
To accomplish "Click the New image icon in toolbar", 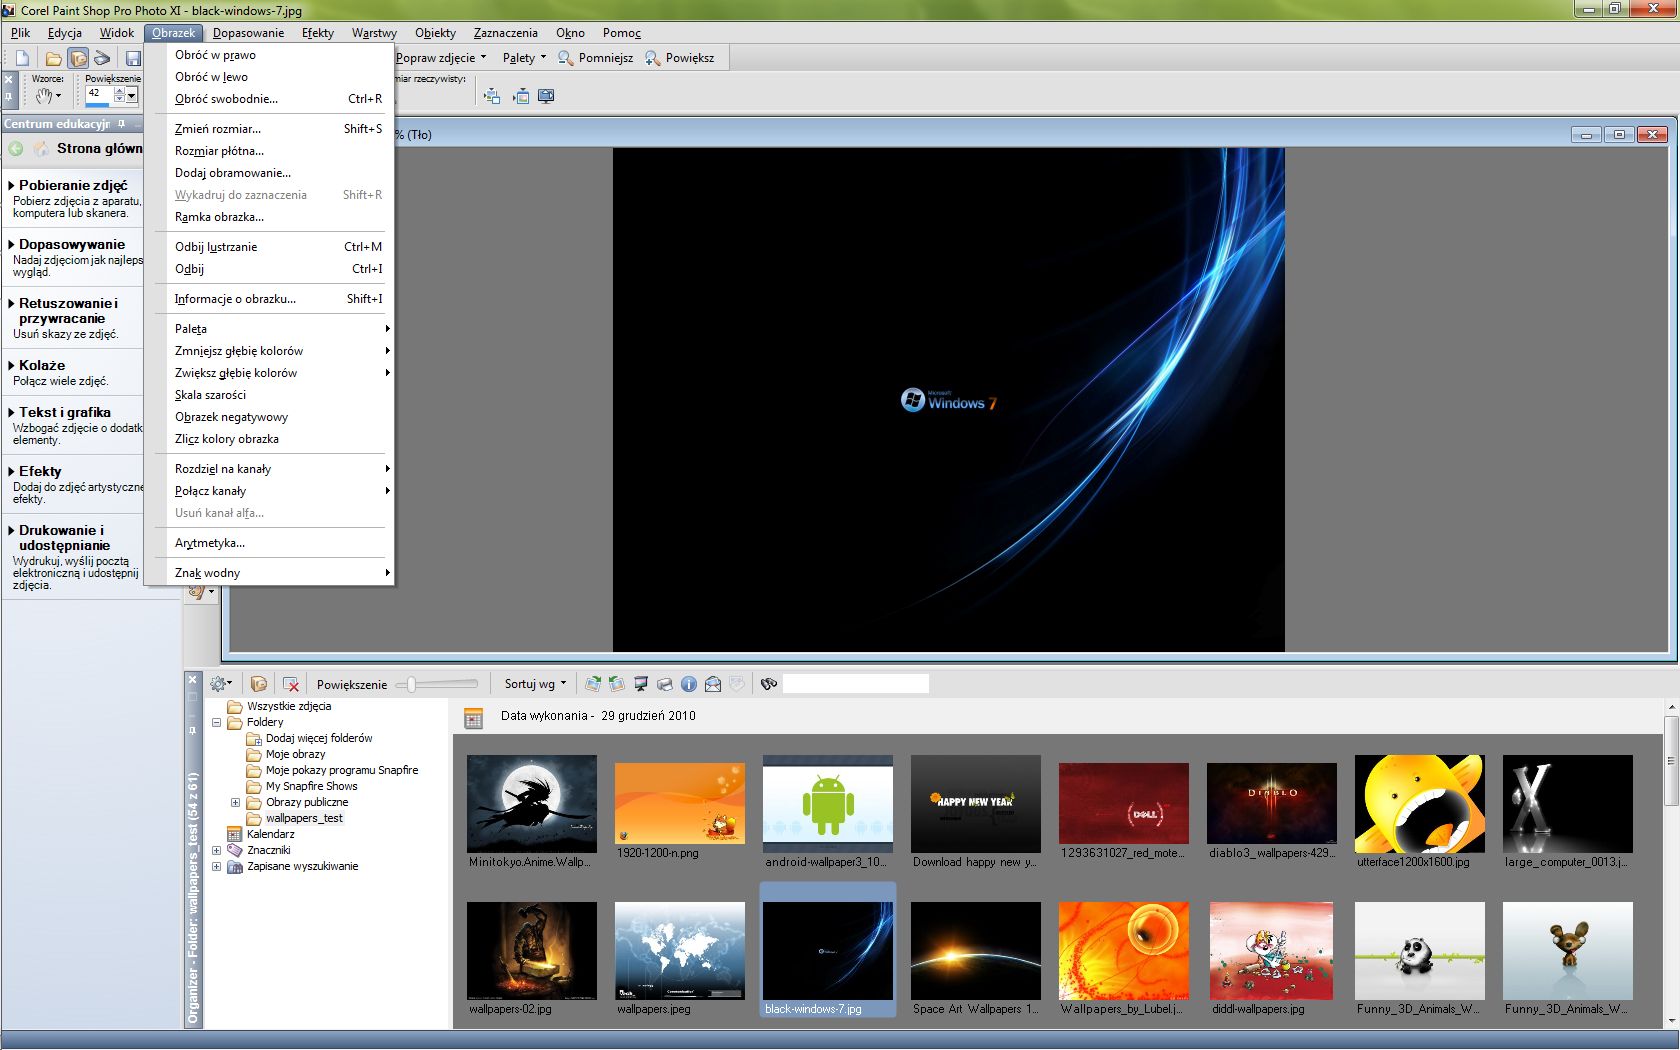I will pyautogui.click(x=22, y=58).
